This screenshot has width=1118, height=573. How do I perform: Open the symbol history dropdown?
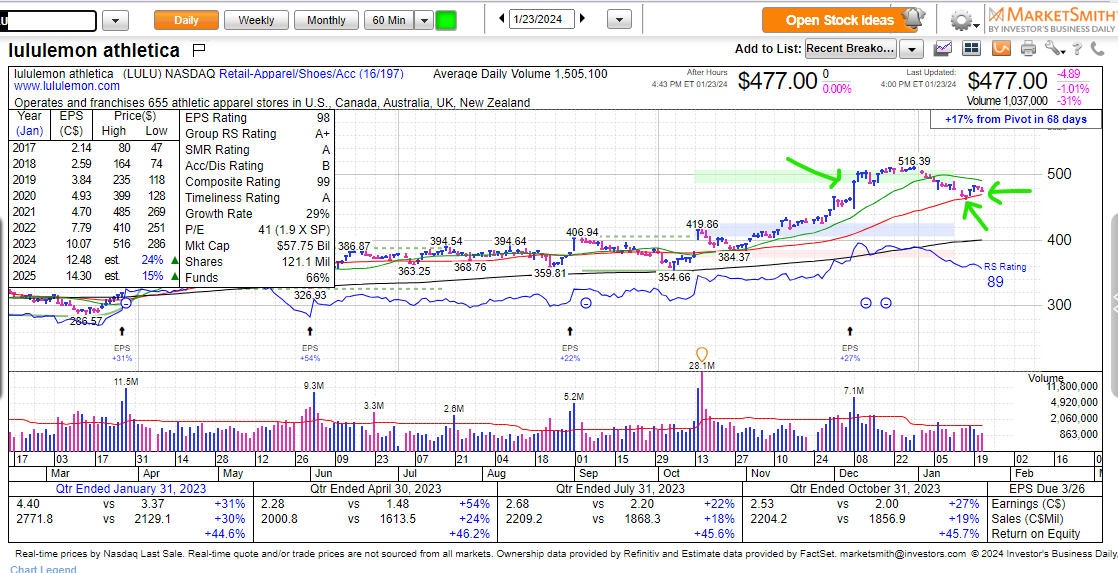[116, 21]
